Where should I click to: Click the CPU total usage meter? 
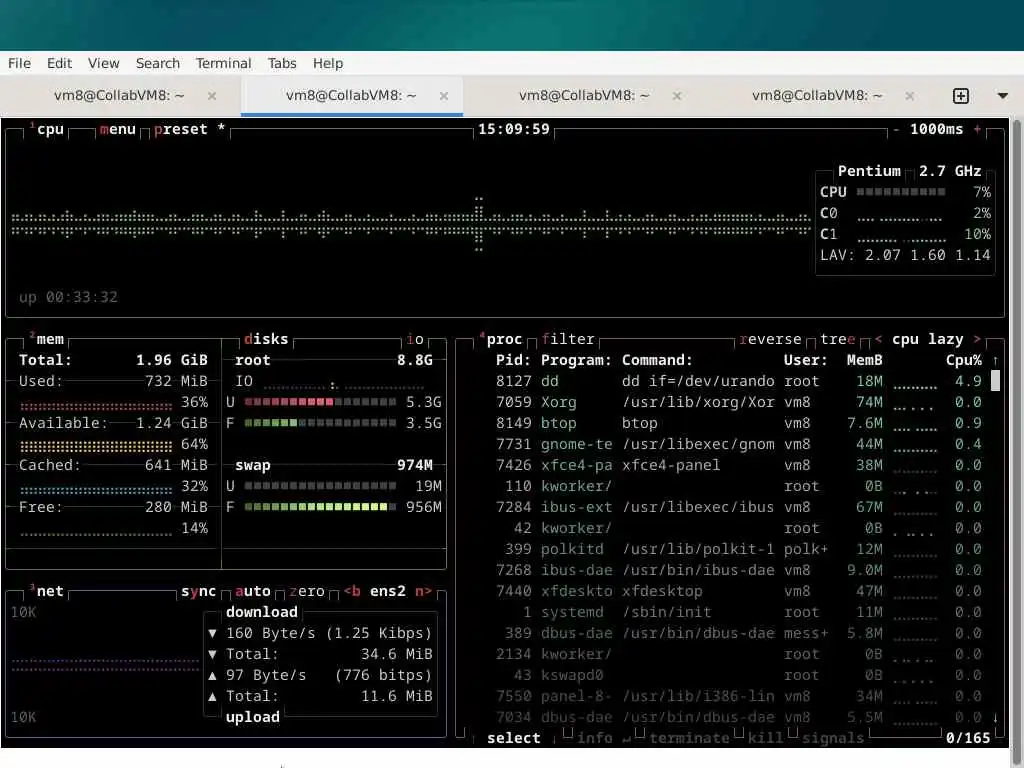tap(901, 192)
